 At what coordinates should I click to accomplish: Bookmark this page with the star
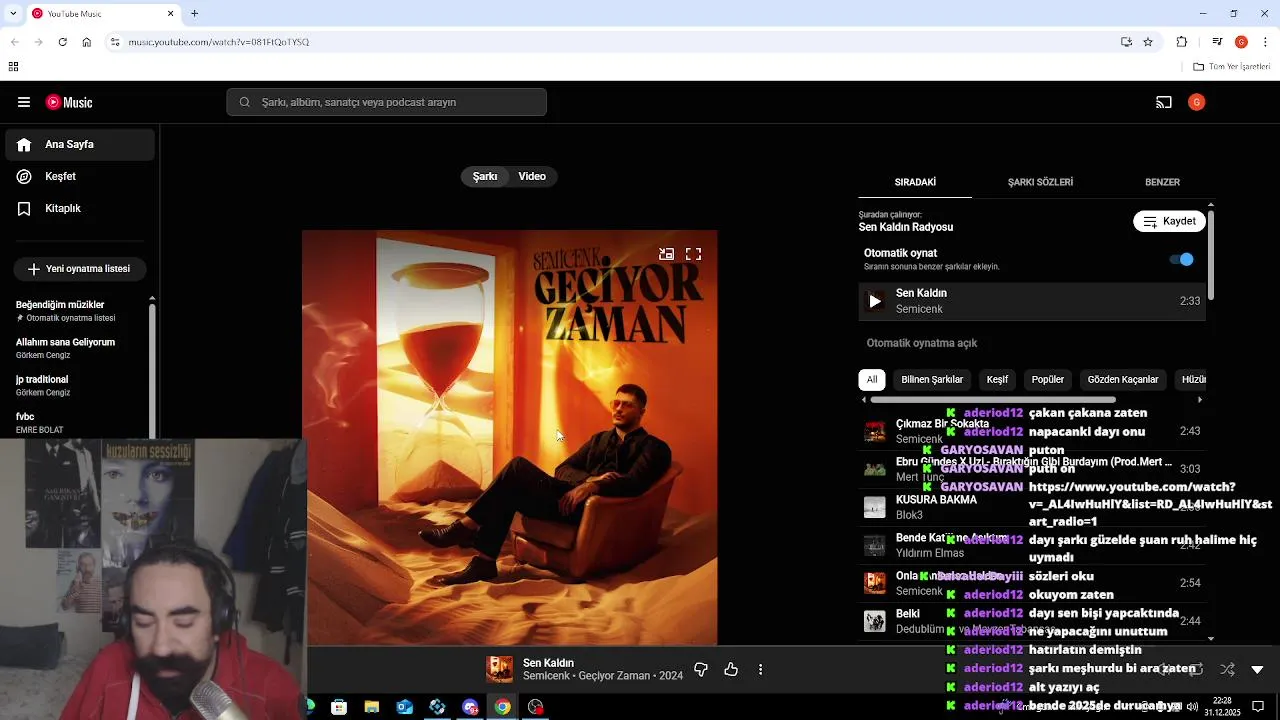point(1148,42)
